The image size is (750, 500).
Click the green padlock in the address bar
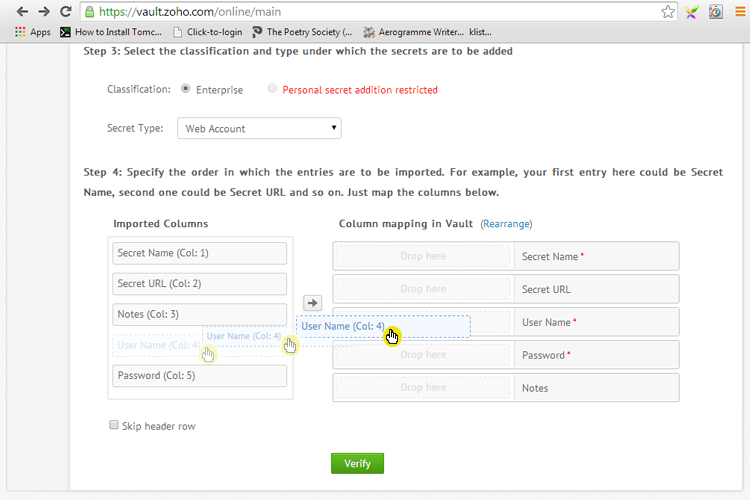pyautogui.click(x=89, y=11)
